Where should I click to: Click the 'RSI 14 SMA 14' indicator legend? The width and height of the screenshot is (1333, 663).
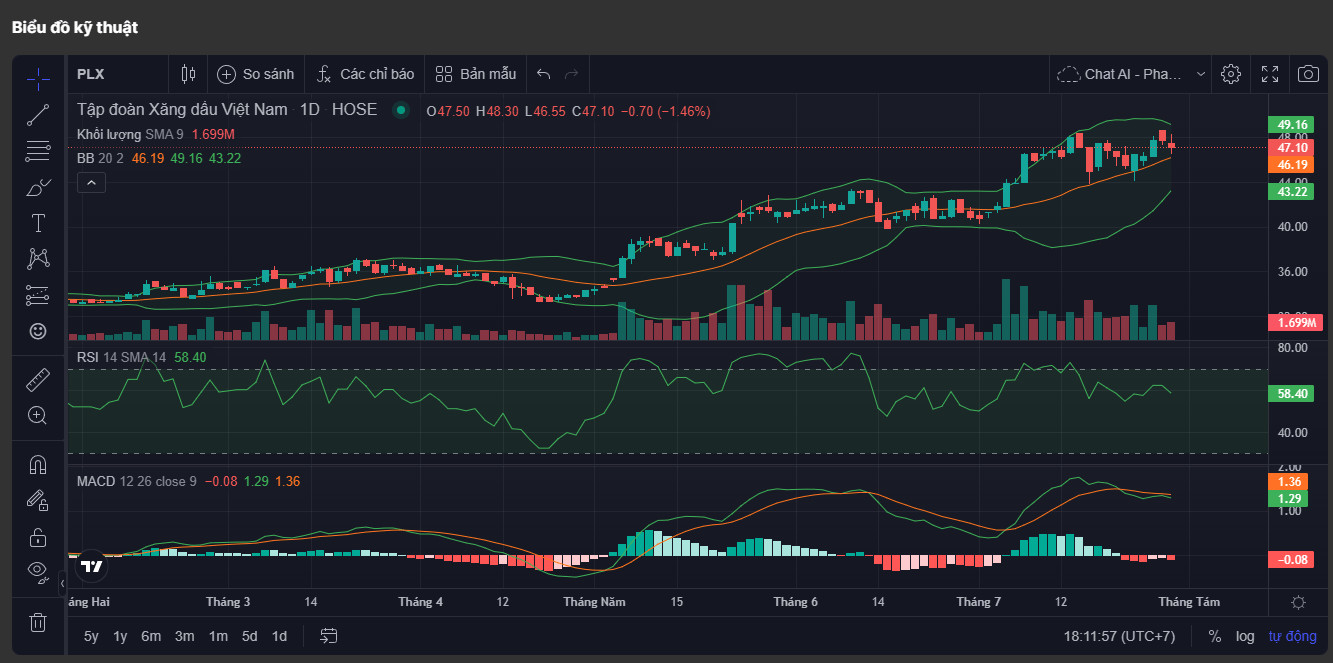(121, 357)
